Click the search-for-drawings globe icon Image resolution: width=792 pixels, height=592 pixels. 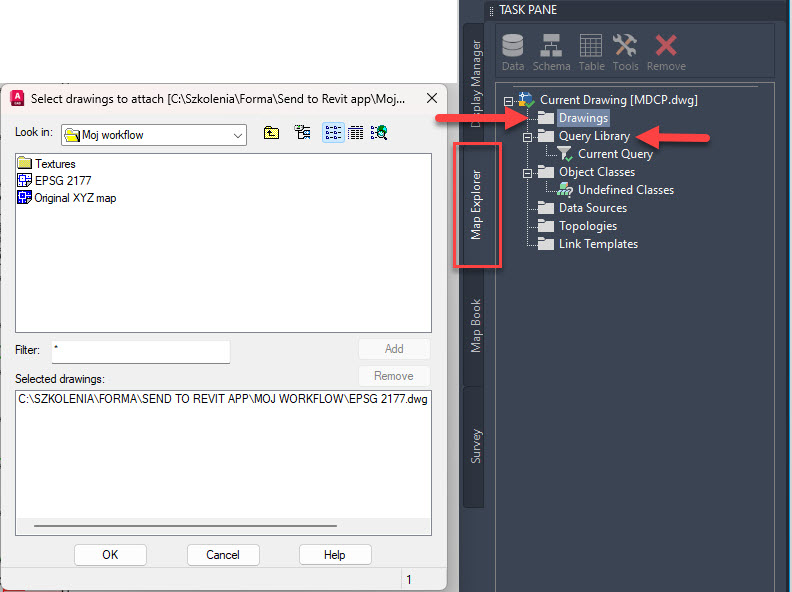[378, 133]
